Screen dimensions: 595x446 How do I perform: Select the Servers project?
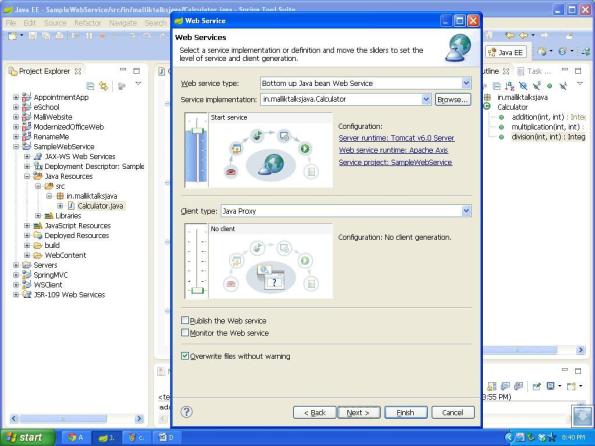pos(45,265)
